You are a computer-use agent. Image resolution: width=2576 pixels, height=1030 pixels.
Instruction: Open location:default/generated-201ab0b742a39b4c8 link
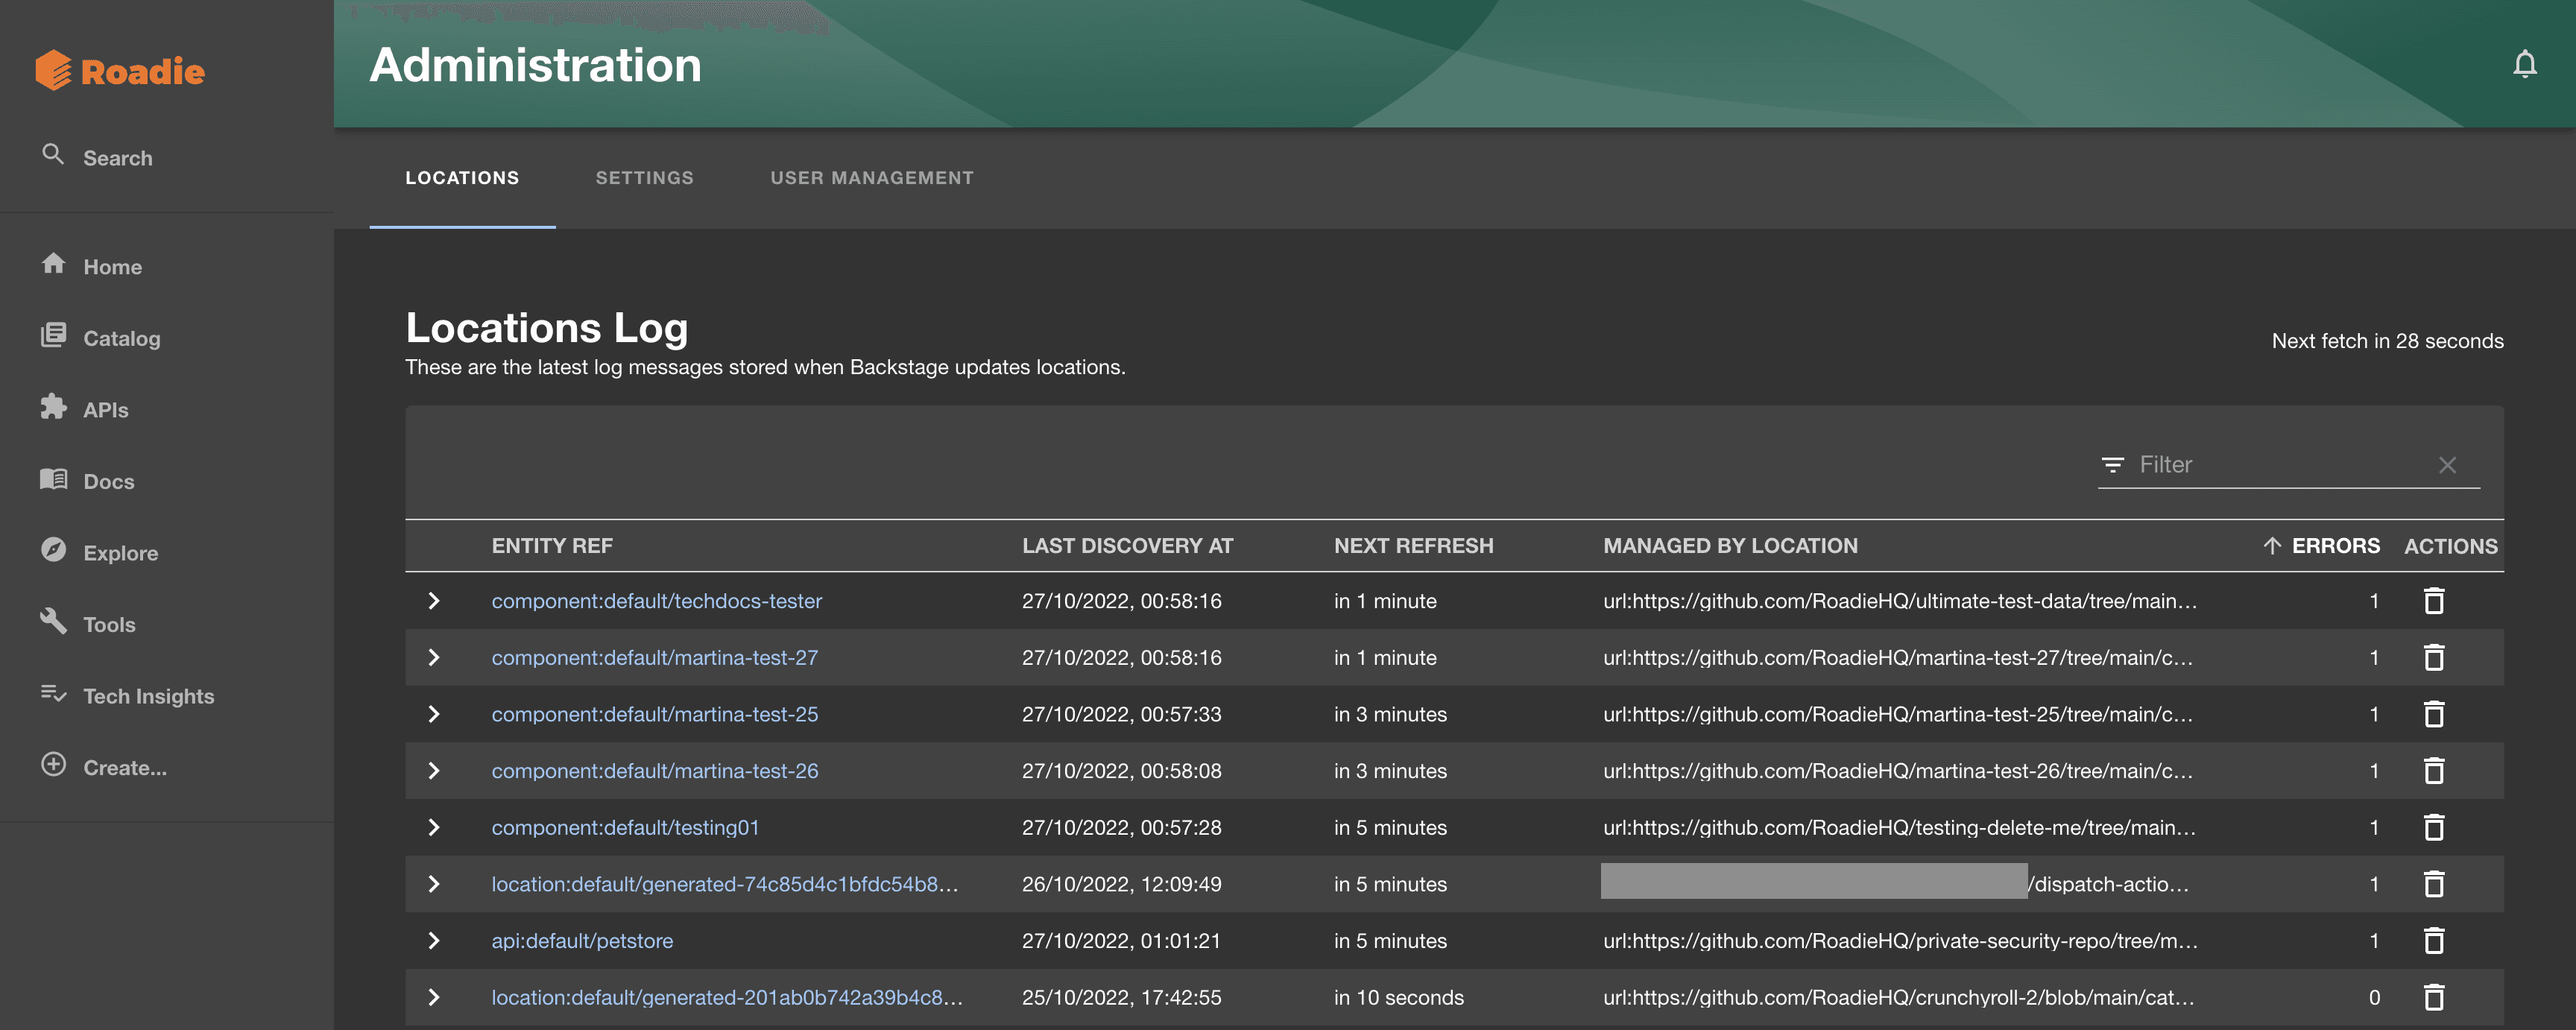coord(727,997)
